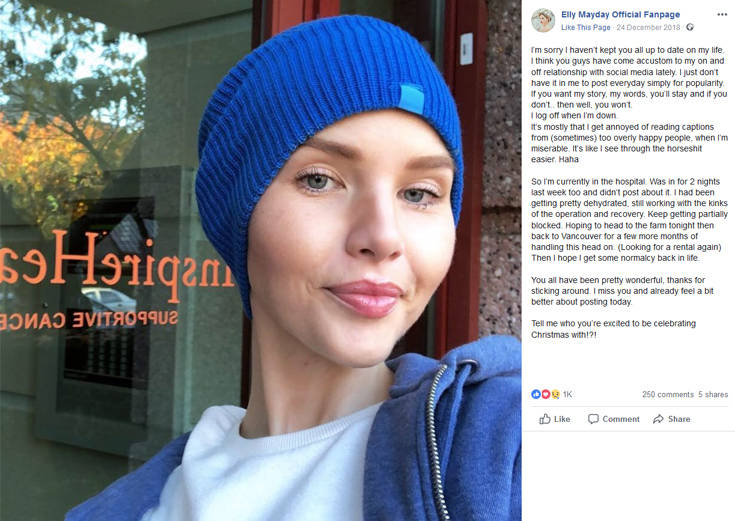View the 5 shares list
This screenshot has height=521, width=735.
713,394
